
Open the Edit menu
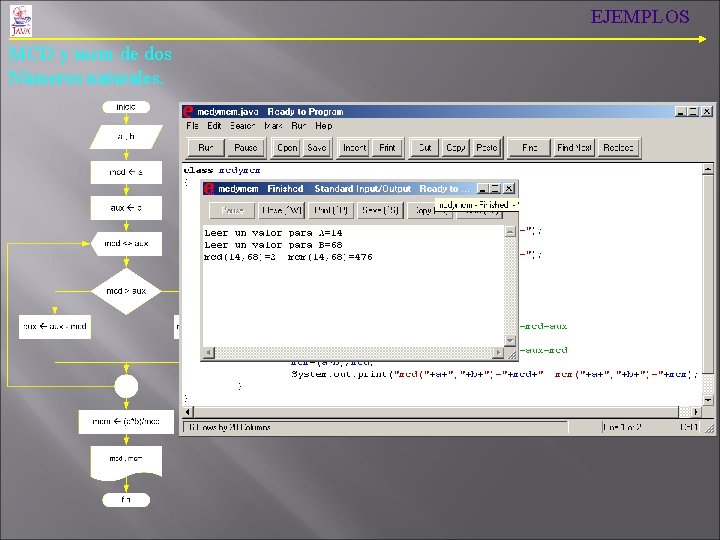[214, 126]
